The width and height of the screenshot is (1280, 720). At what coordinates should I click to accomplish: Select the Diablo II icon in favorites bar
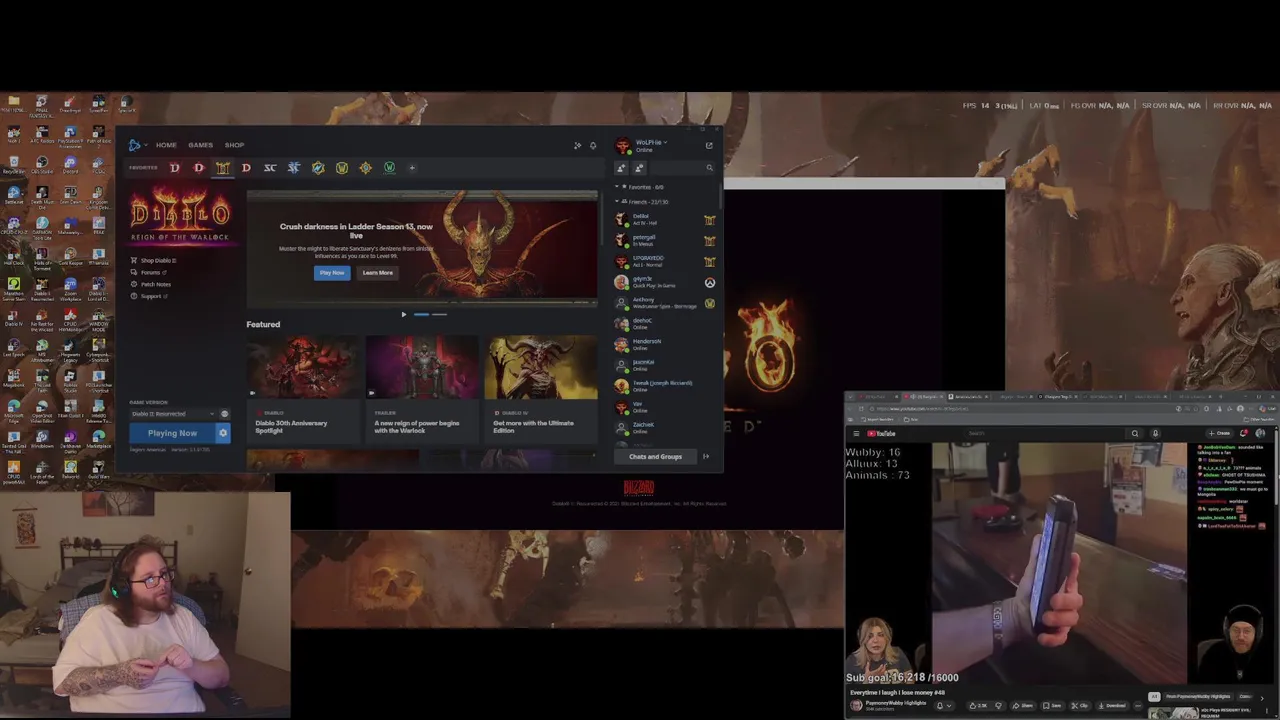pyautogui.click(x=222, y=168)
